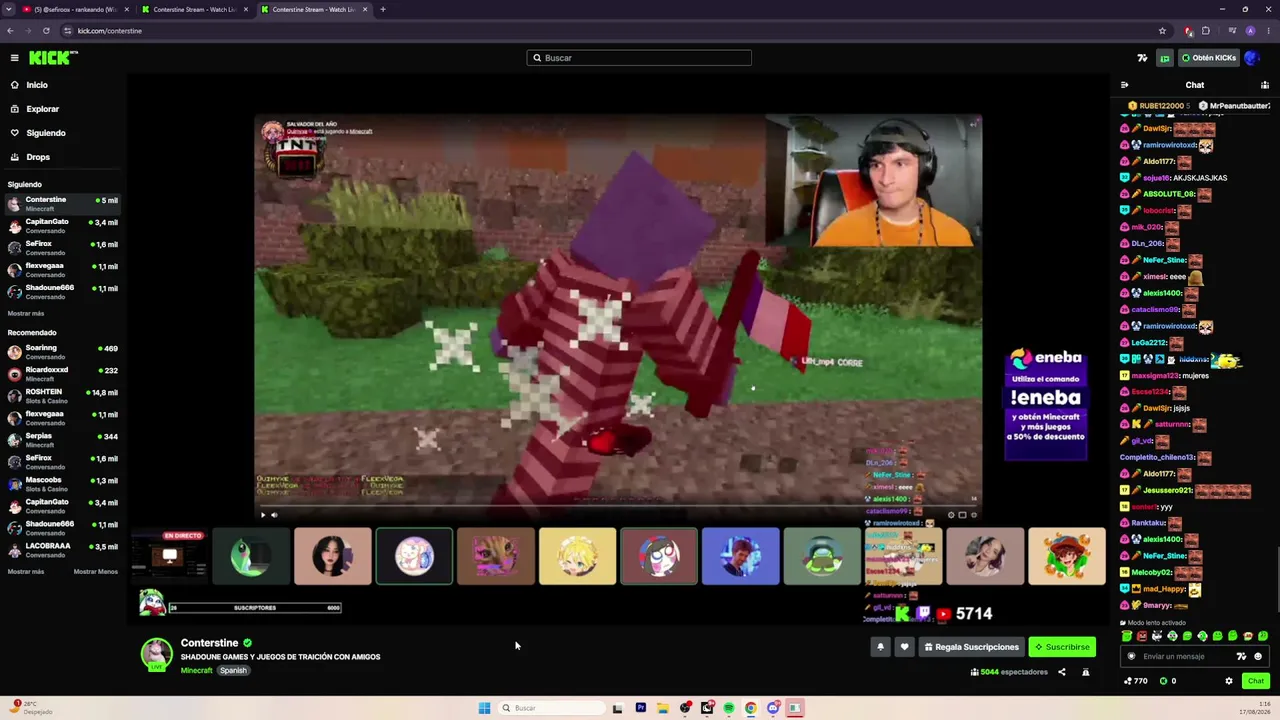
Task: Open Spotify from the taskbar
Action: [729, 708]
